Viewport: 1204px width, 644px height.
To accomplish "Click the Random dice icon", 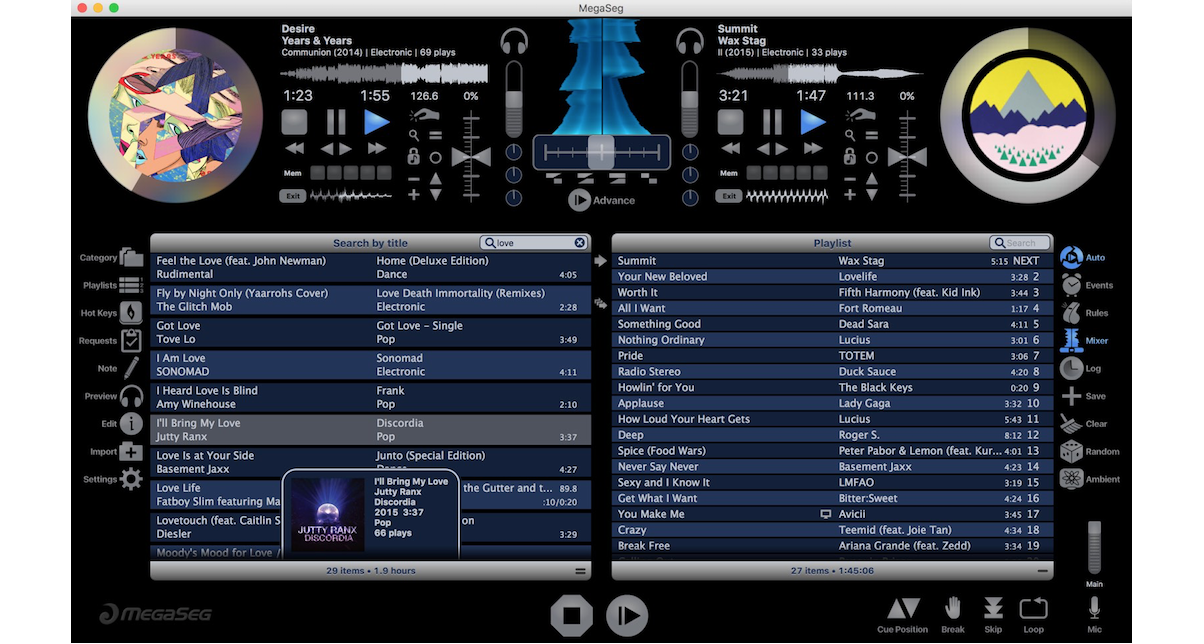I will (1071, 452).
